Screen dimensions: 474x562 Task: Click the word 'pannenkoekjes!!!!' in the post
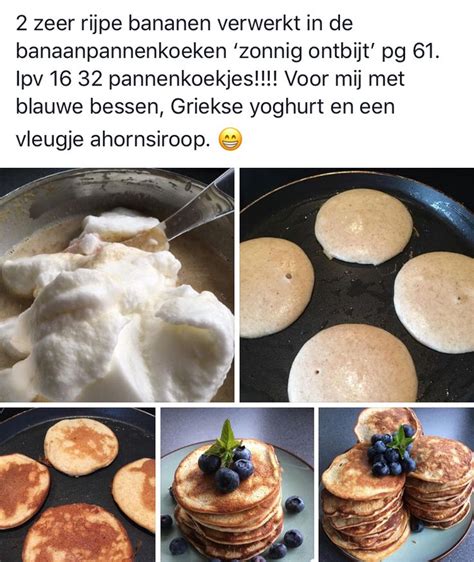[193, 79]
